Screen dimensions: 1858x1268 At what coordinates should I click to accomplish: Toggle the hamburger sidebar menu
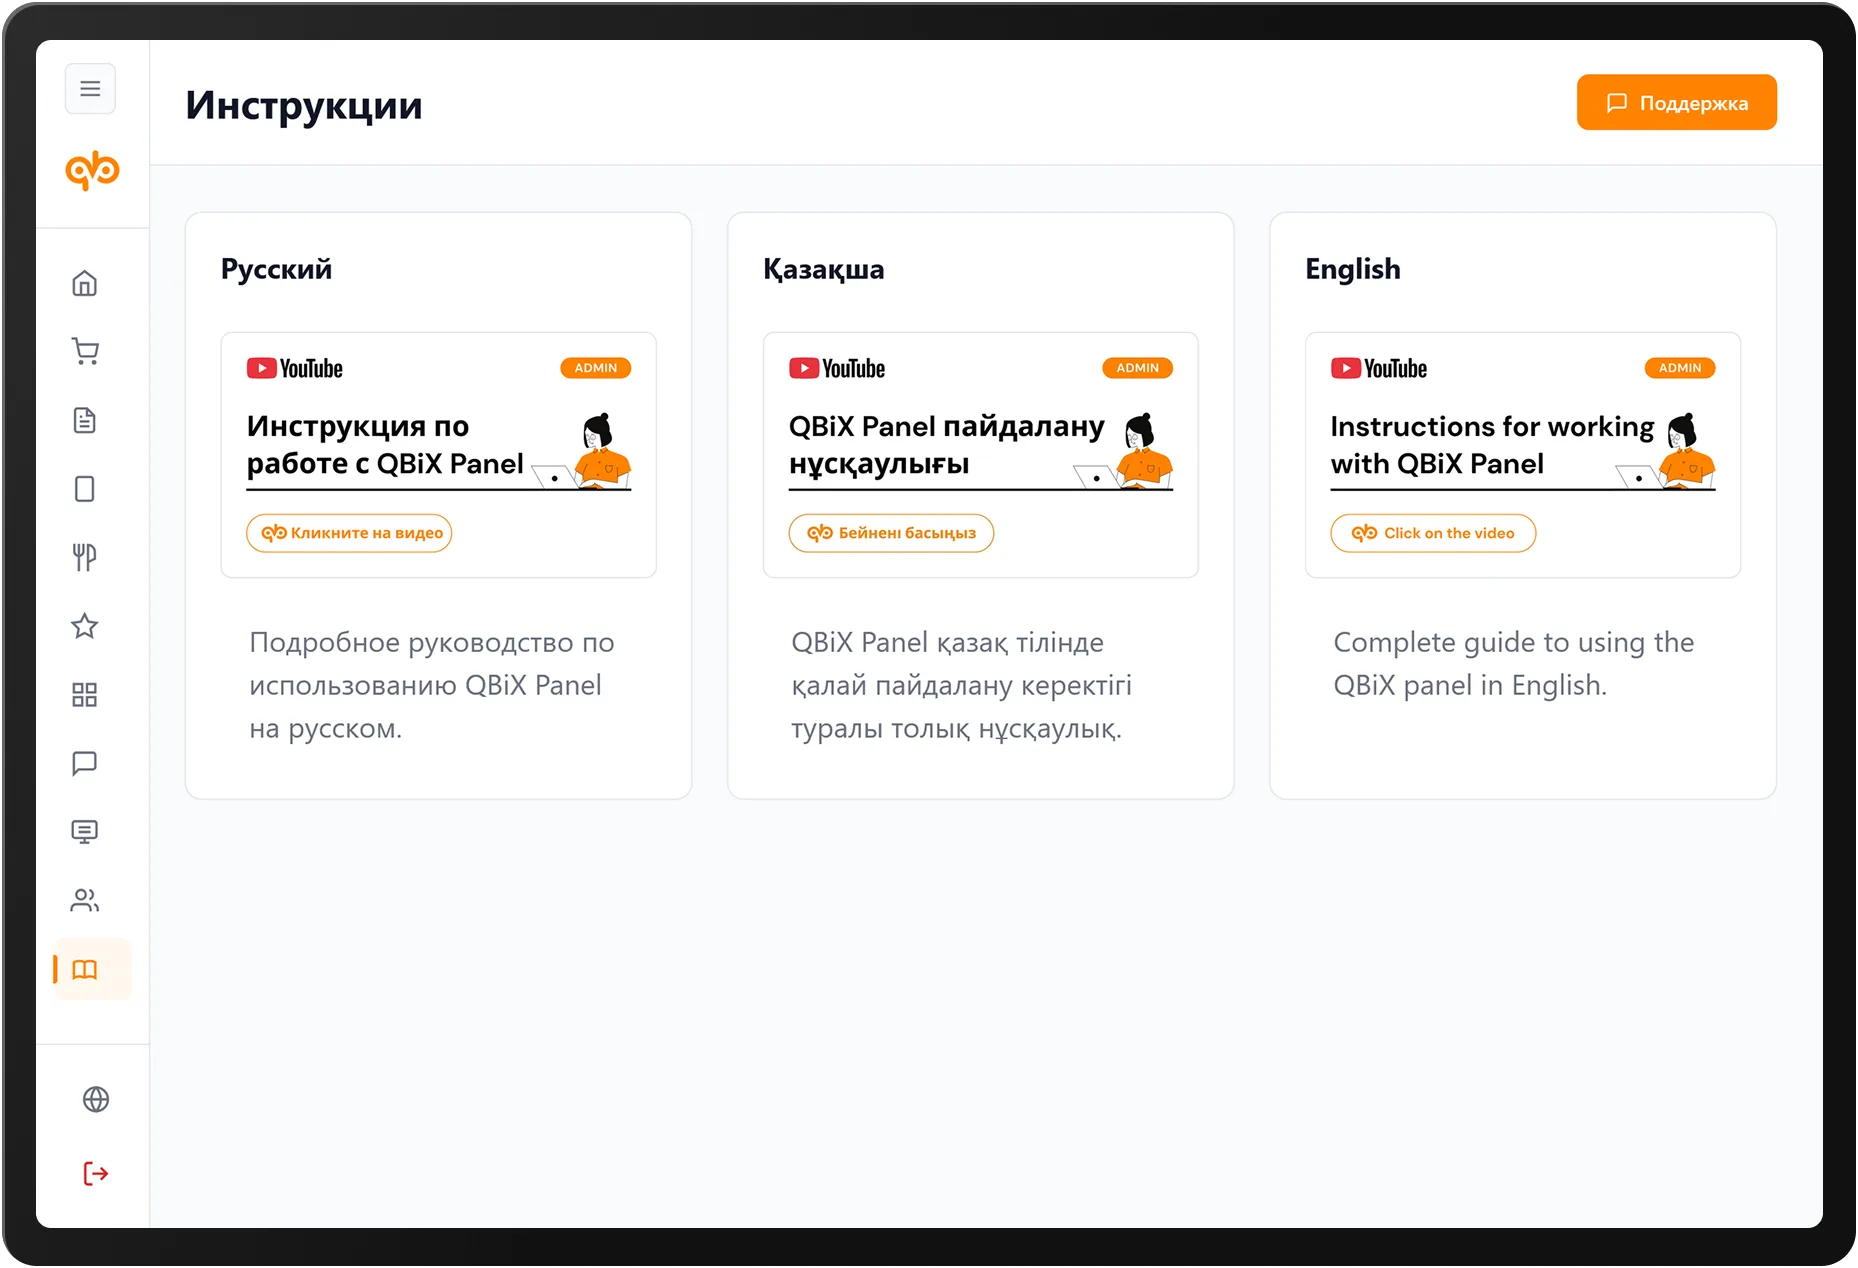90,89
